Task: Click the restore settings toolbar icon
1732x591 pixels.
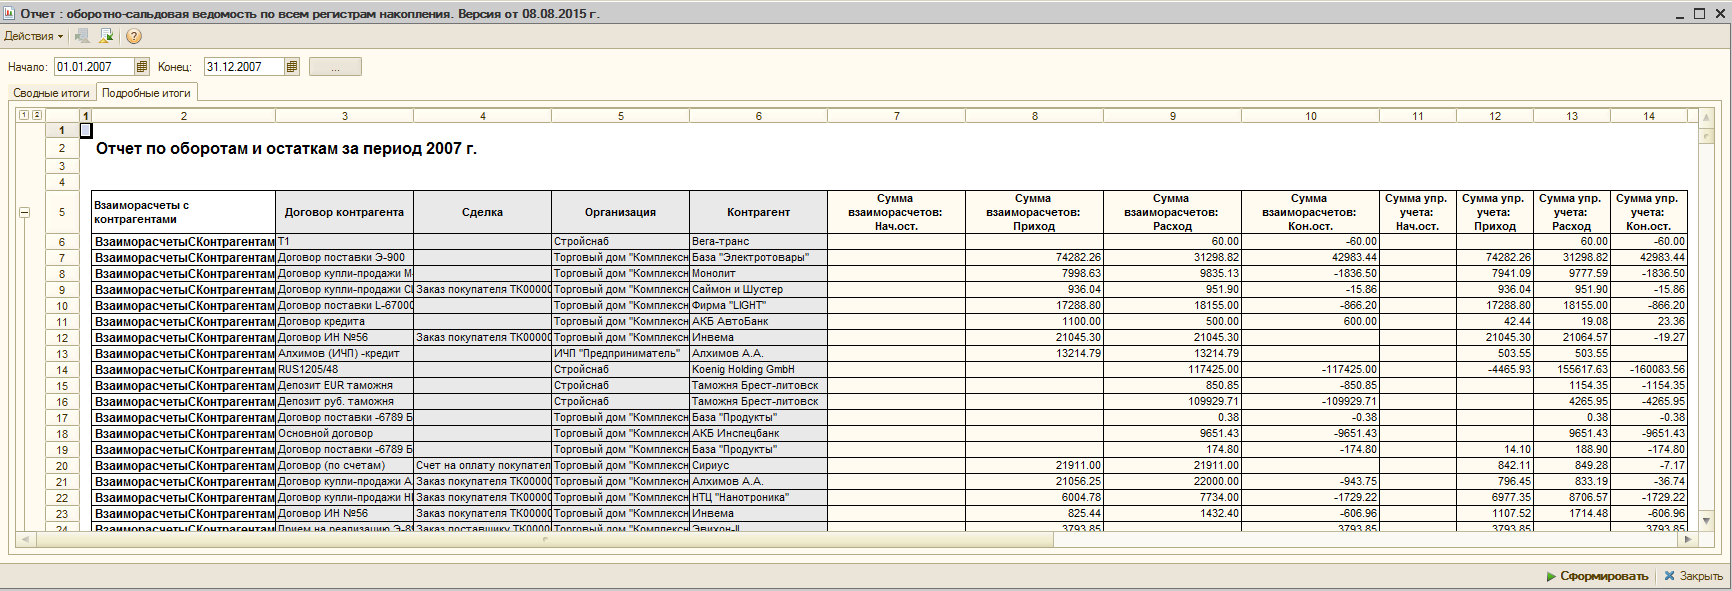Action: click(x=83, y=36)
